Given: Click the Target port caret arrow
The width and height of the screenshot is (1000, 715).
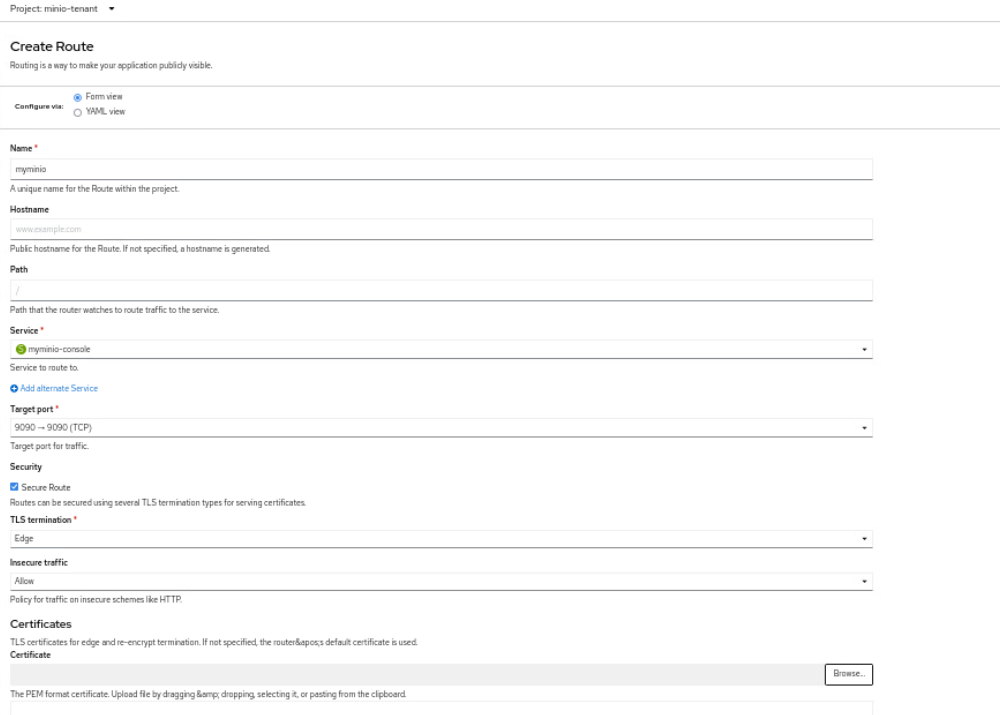Looking at the screenshot, I should pyautogui.click(x=864, y=428).
